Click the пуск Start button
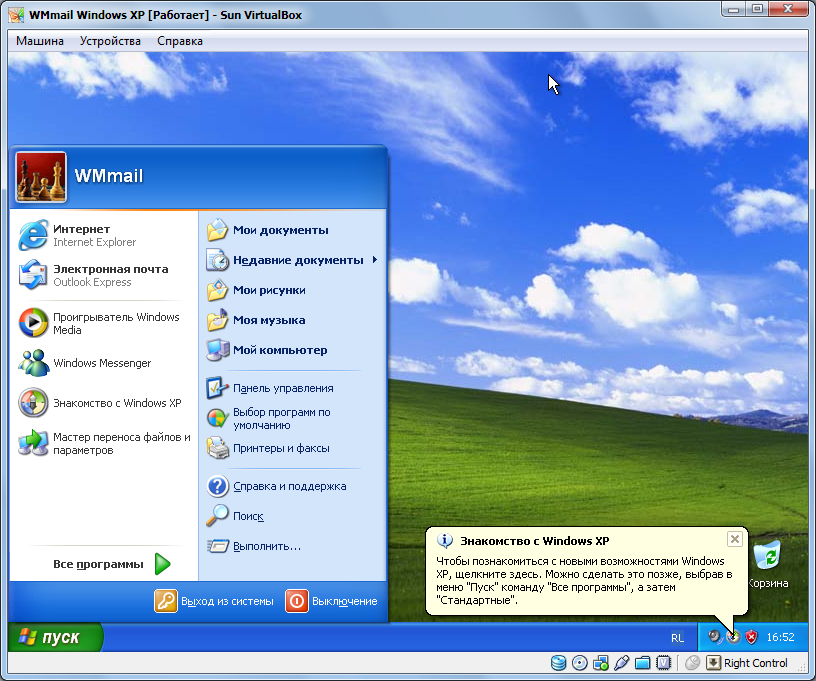816x681 pixels. coord(56,637)
